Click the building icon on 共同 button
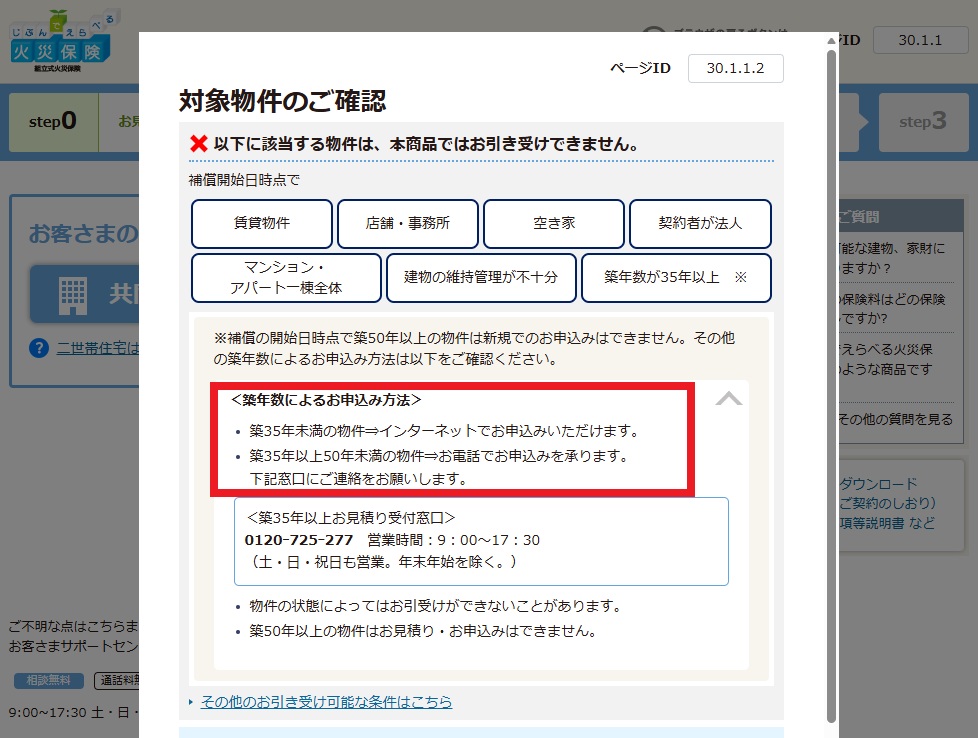 [x=73, y=294]
